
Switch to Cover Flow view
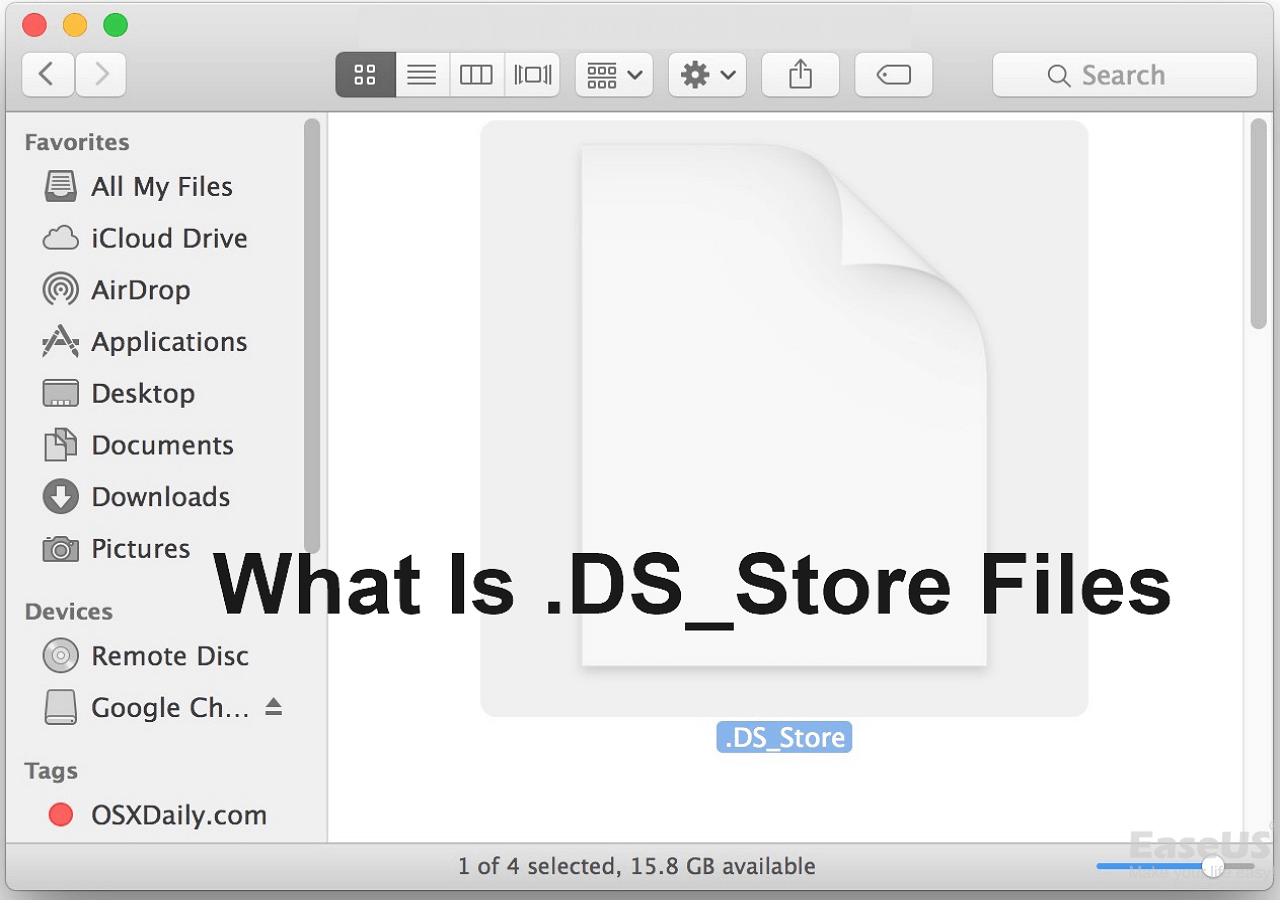(x=532, y=75)
